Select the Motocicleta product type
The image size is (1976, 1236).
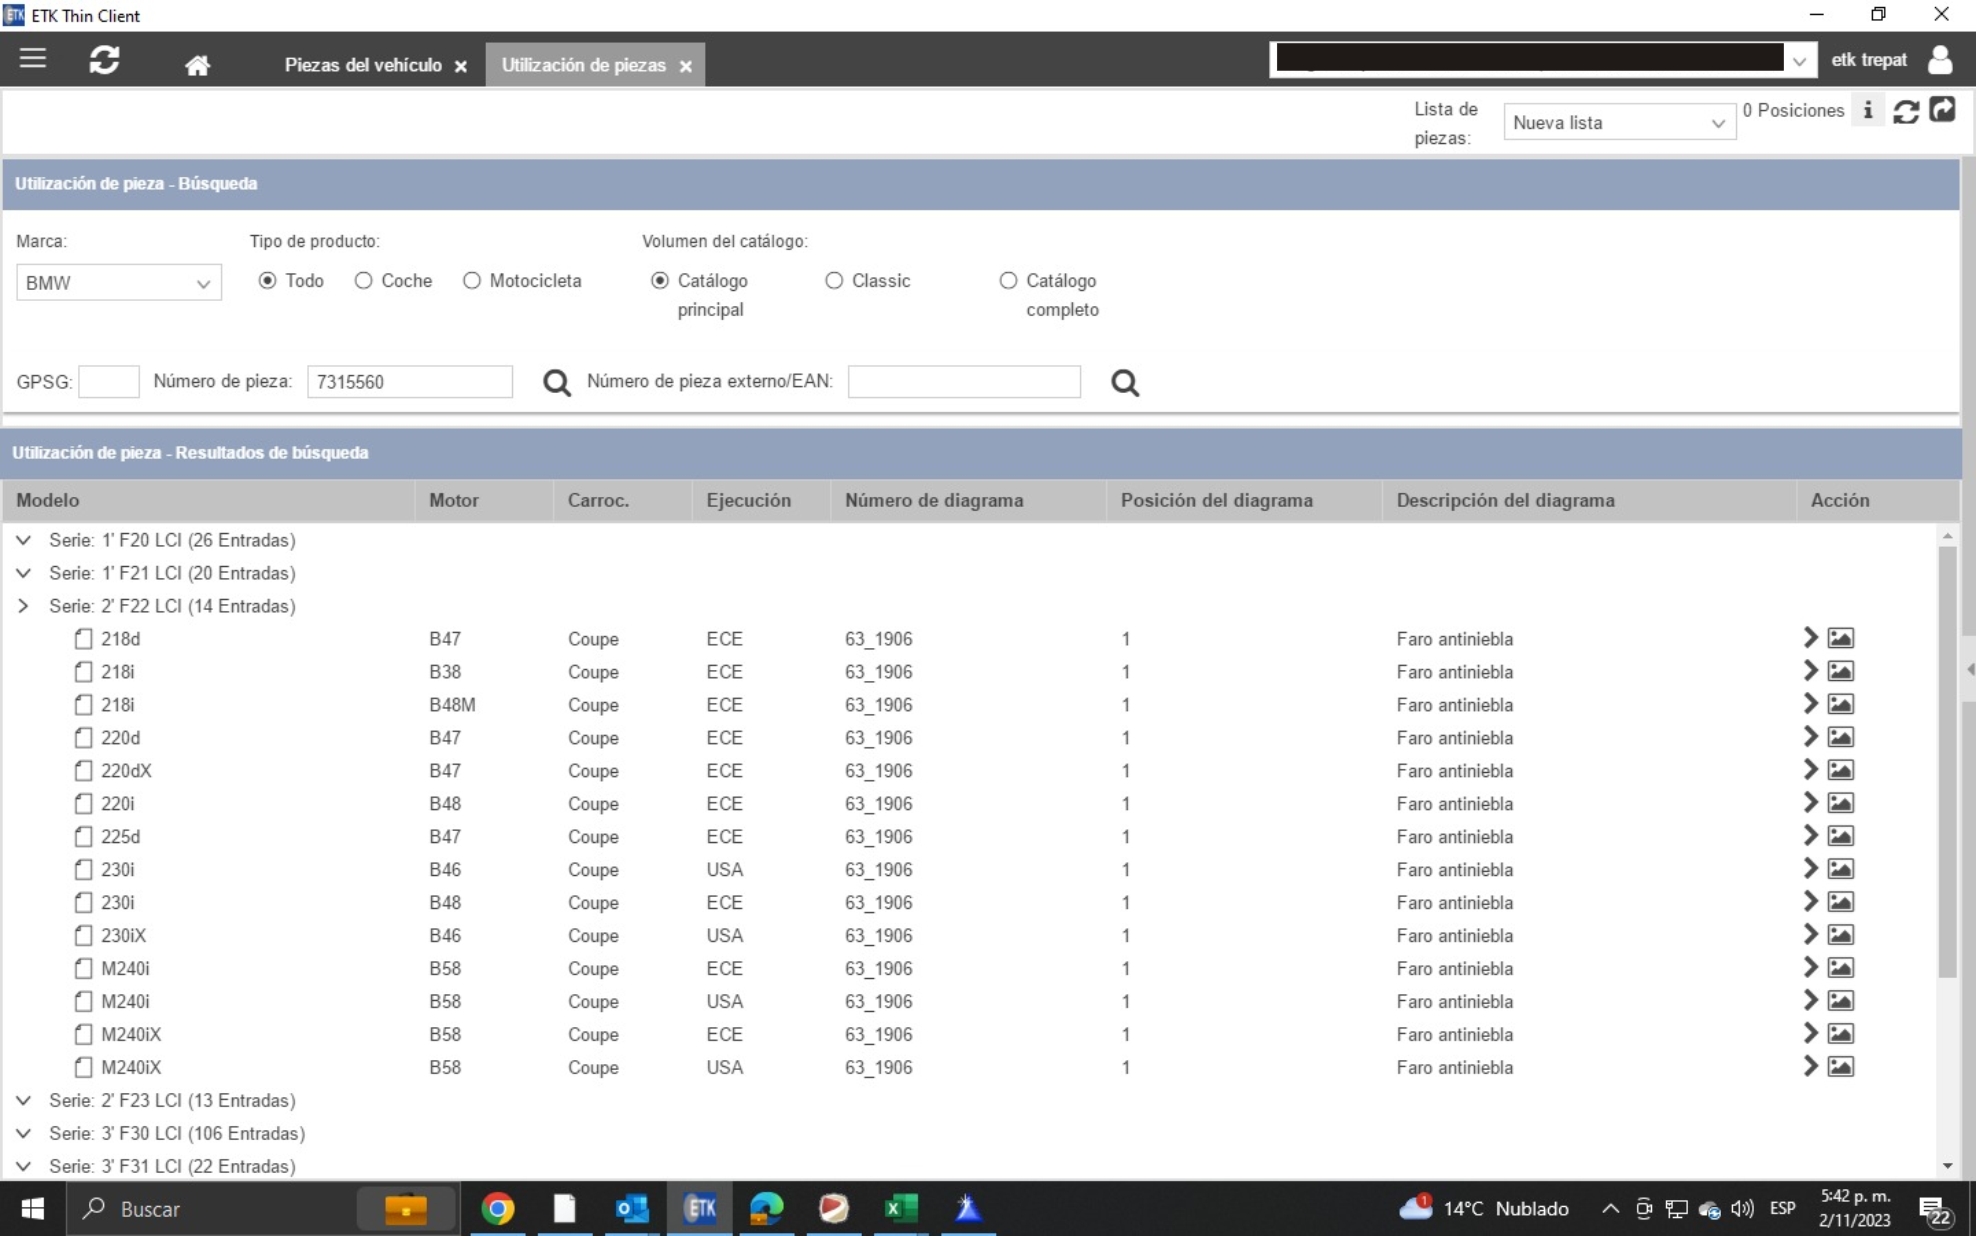coord(472,281)
